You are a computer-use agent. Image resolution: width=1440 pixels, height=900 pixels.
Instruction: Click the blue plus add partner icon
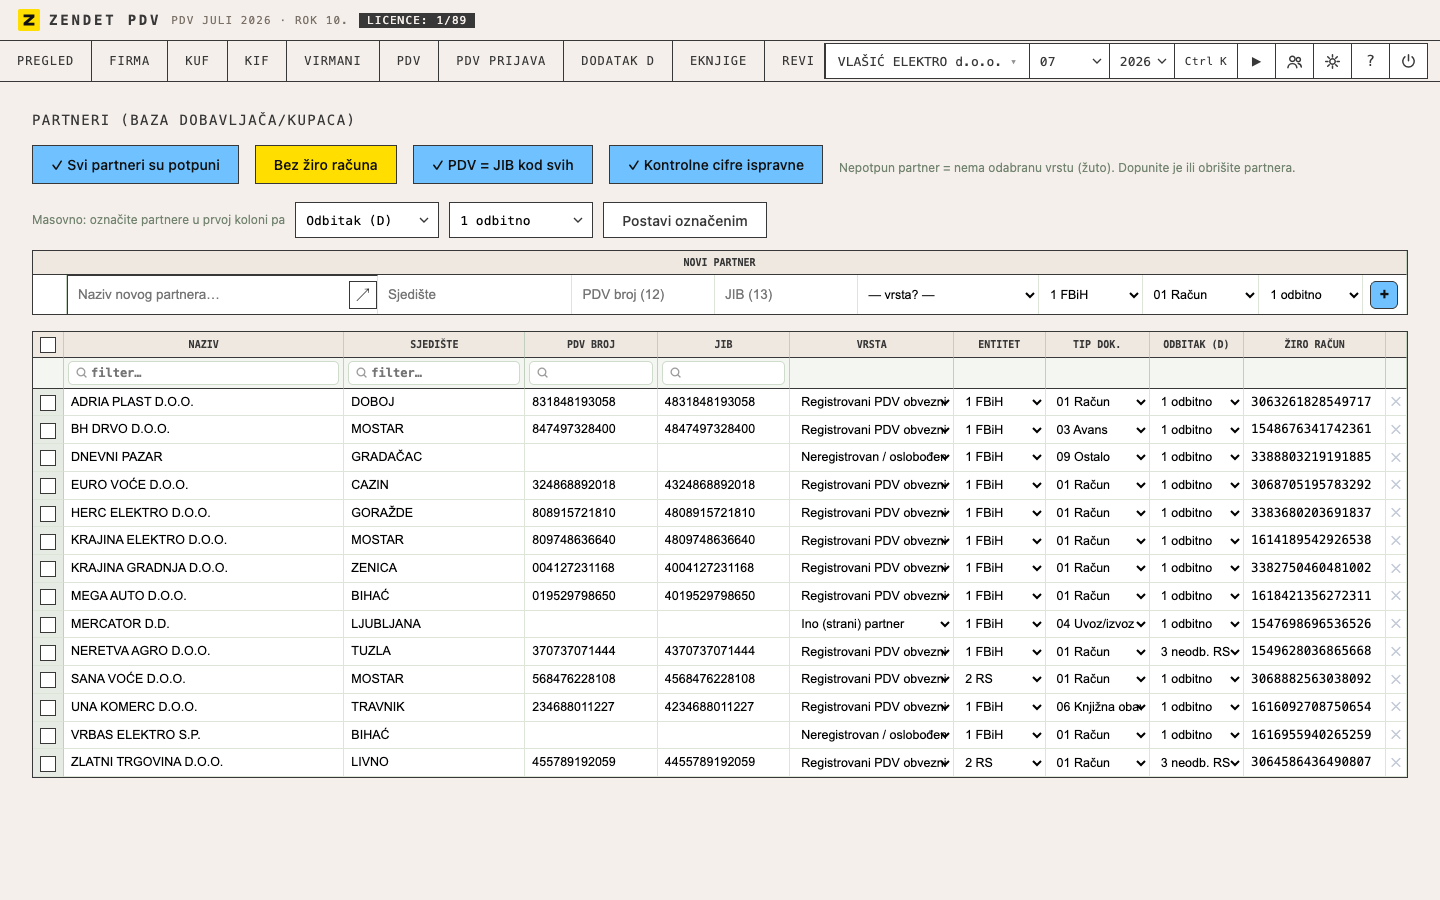click(x=1384, y=295)
